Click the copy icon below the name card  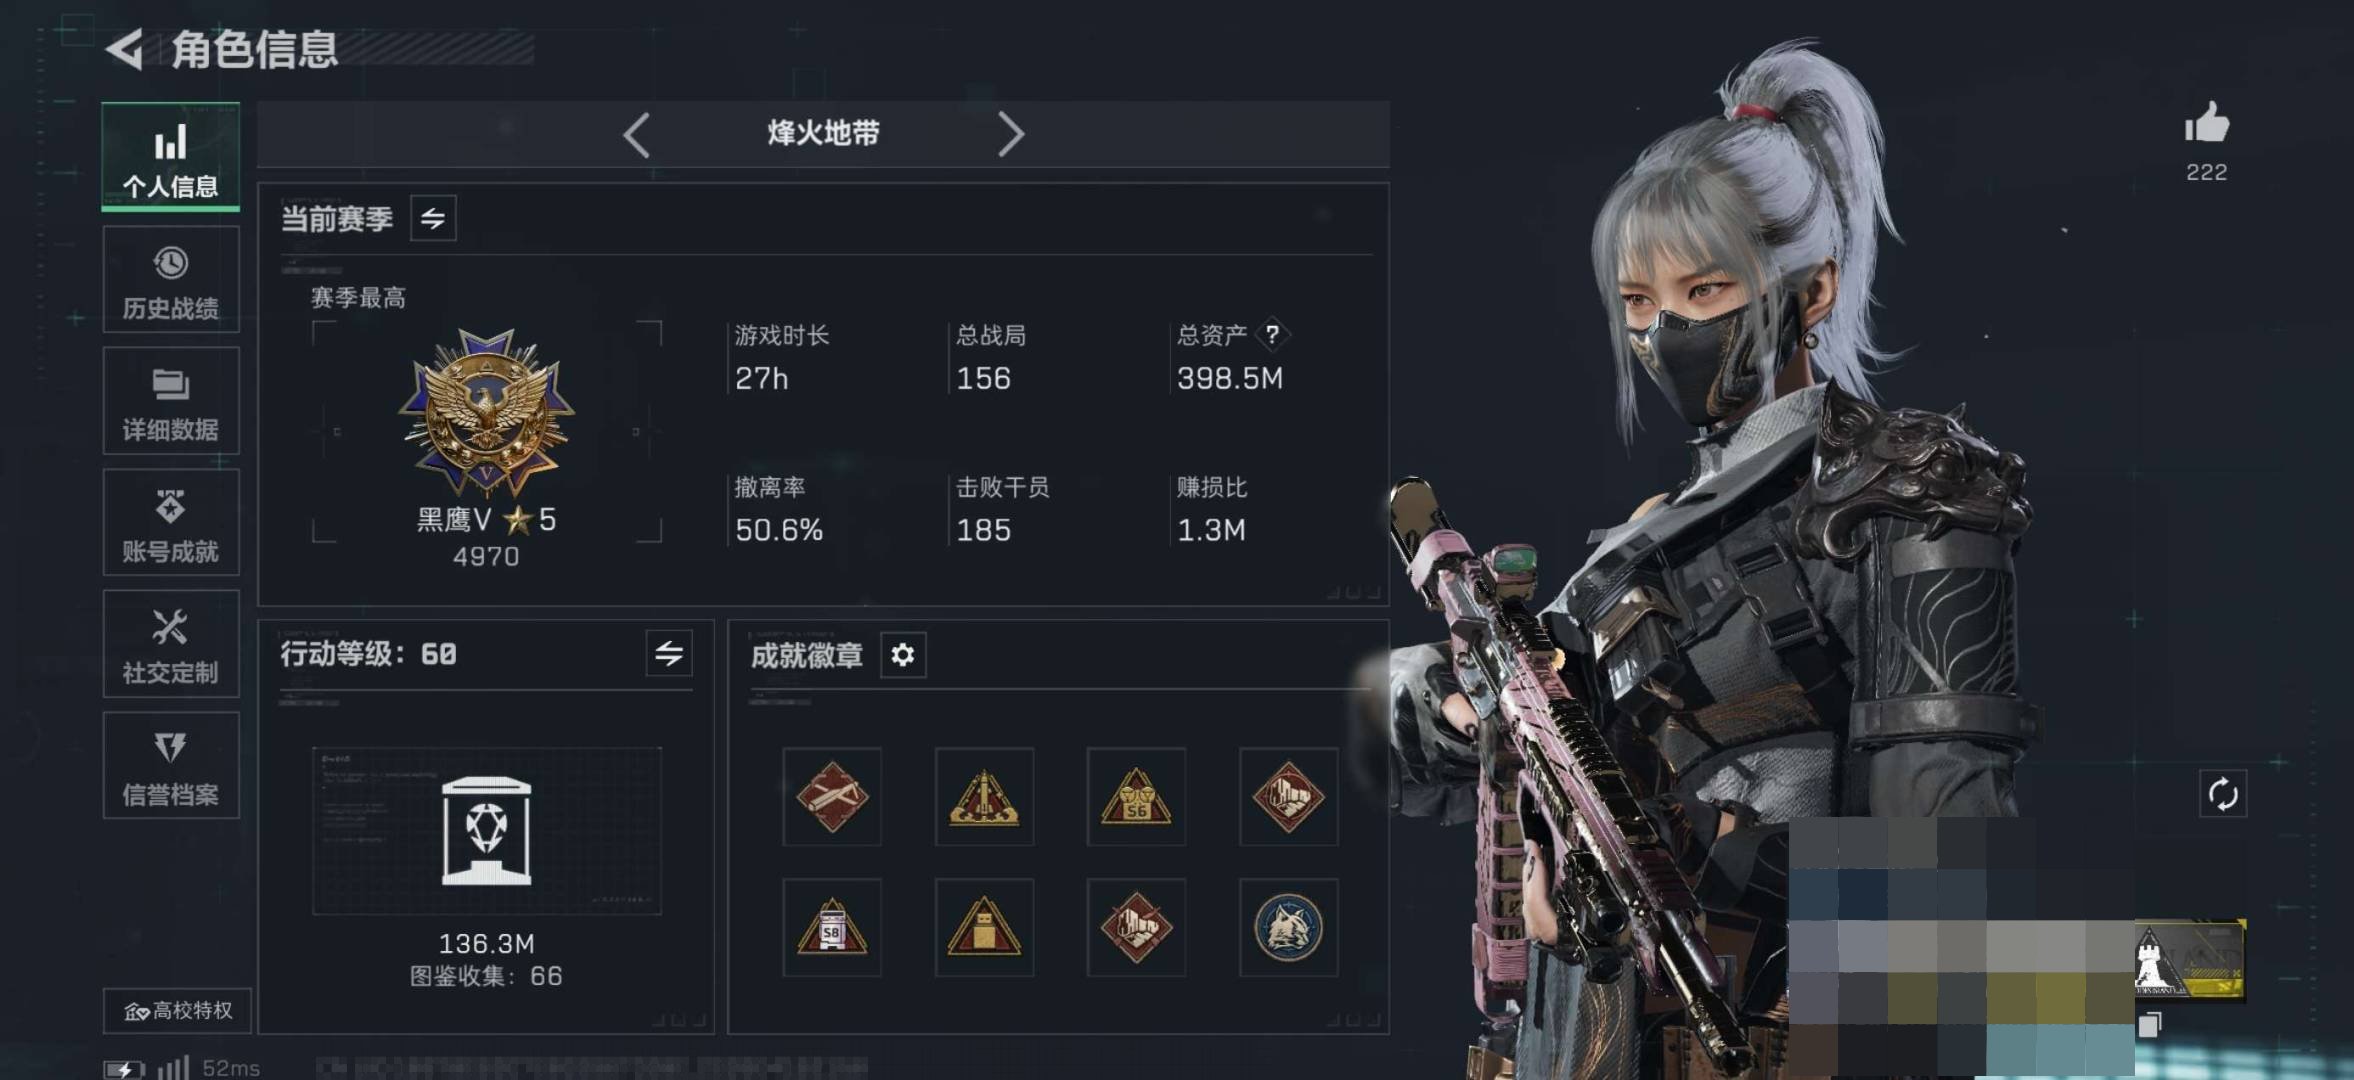[x=2149, y=1025]
